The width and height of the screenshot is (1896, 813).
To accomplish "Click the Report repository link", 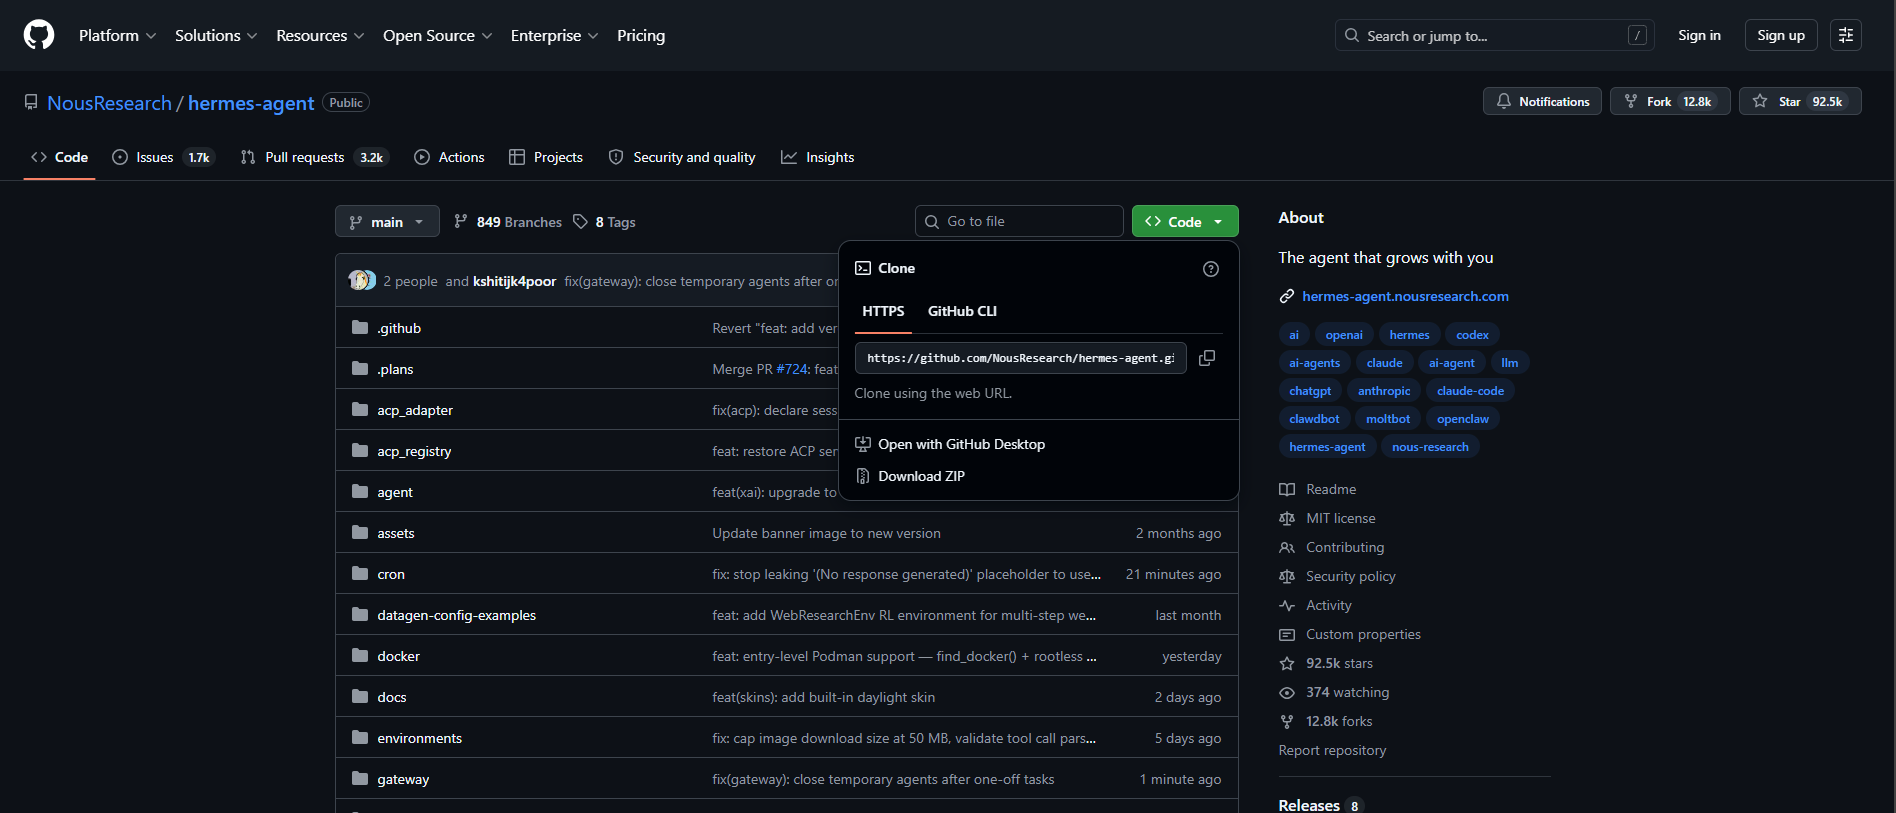I will pyautogui.click(x=1332, y=750).
